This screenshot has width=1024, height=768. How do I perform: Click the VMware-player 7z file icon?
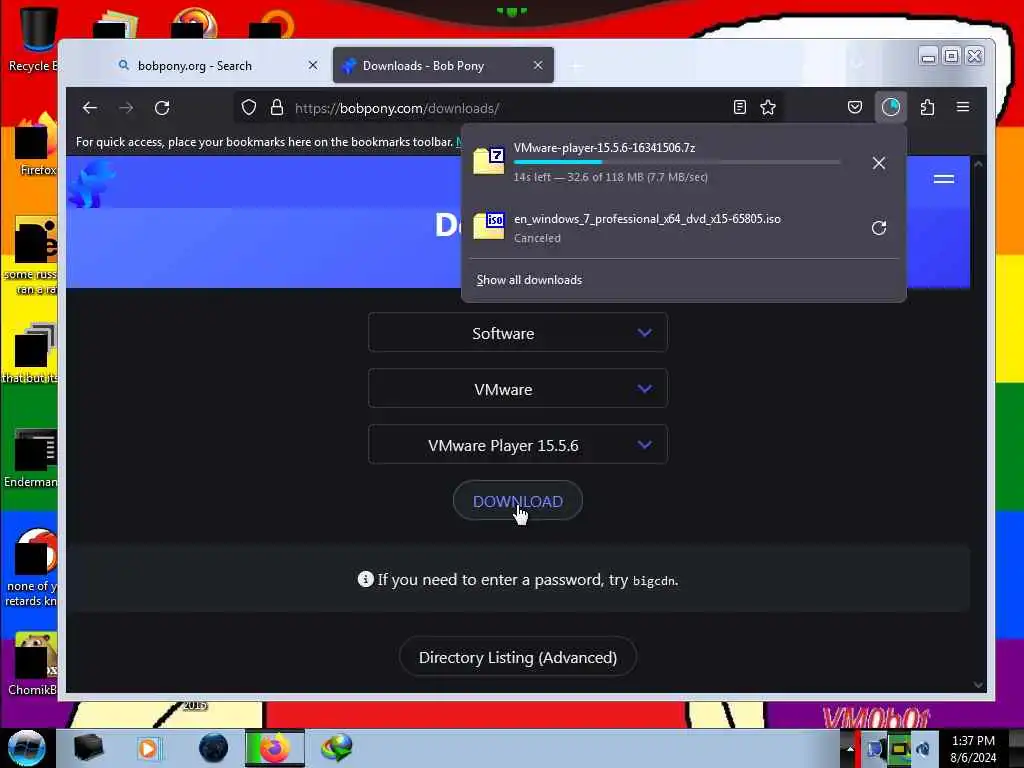click(488, 161)
